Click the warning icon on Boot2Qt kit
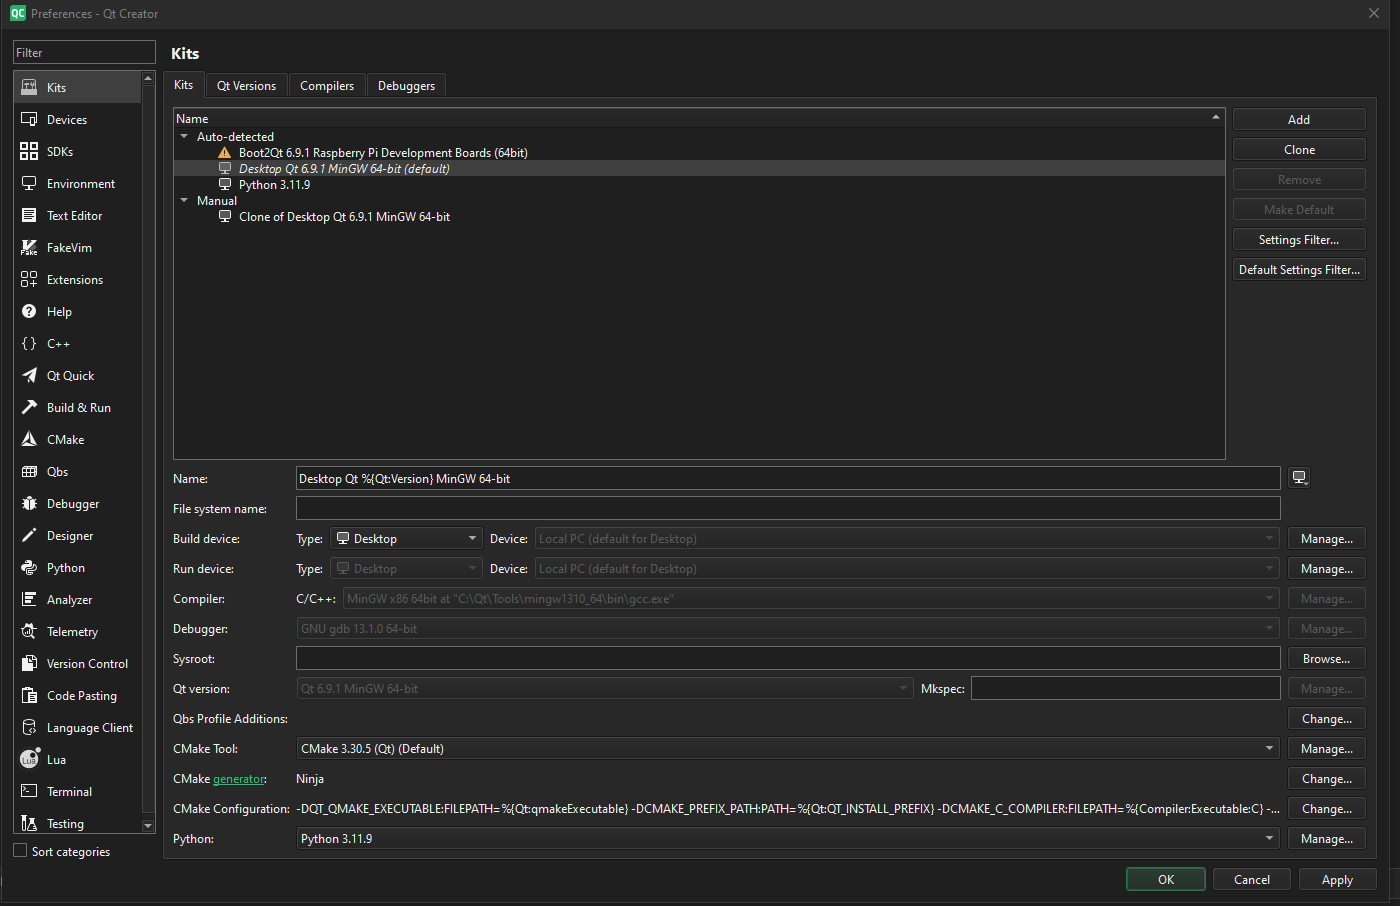The width and height of the screenshot is (1400, 906). coord(225,153)
